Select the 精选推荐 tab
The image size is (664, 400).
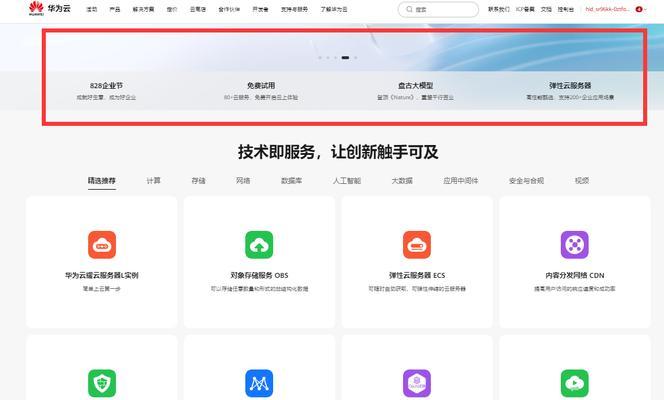tap(102, 181)
